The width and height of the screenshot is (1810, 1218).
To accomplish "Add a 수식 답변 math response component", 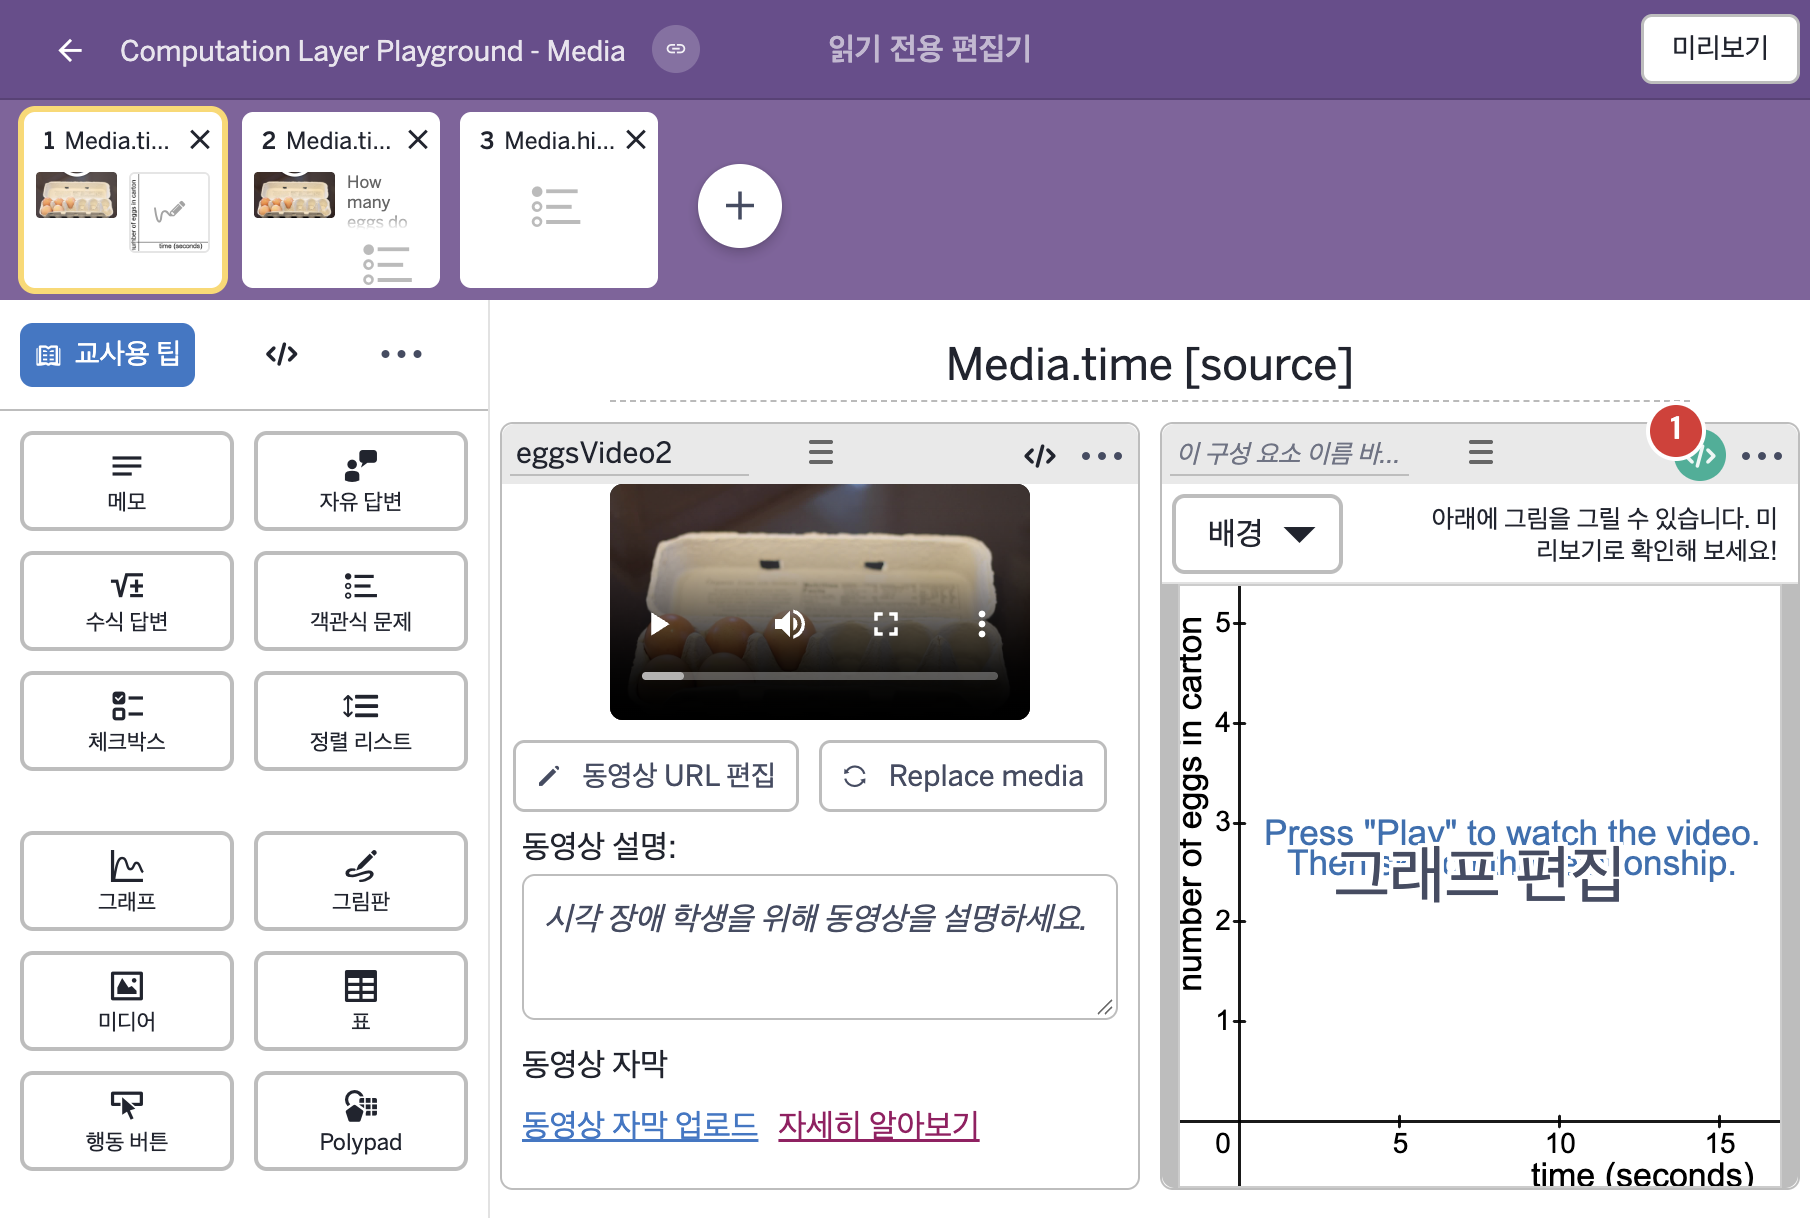I will pos(127,601).
